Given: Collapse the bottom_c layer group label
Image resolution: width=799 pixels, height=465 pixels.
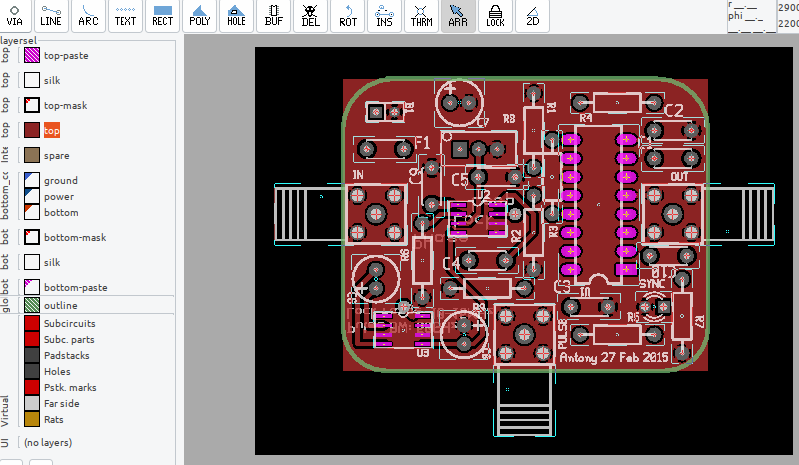Looking at the screenshot, I should click(x=5, y=196).
